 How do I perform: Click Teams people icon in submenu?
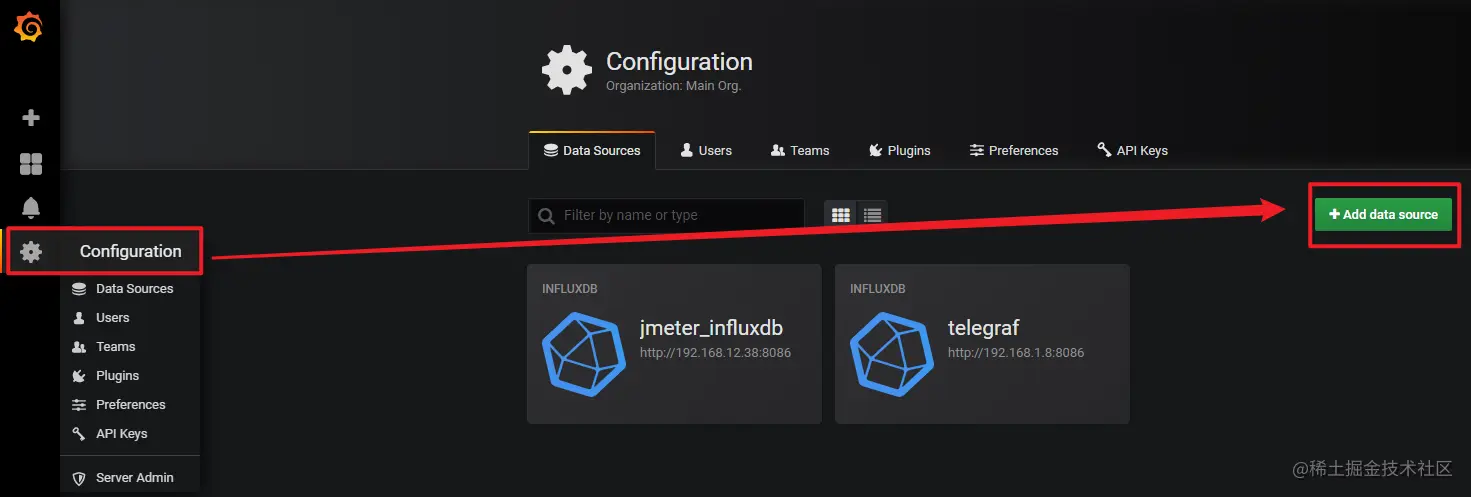point(79,347)
